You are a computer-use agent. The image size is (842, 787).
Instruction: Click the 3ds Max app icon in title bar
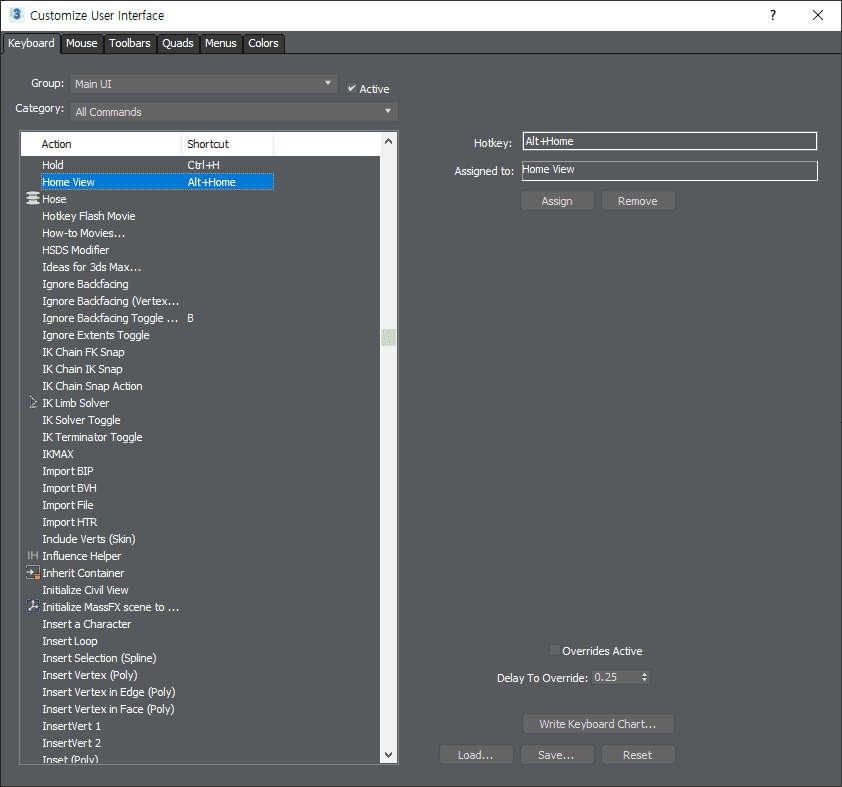point(17,15)
